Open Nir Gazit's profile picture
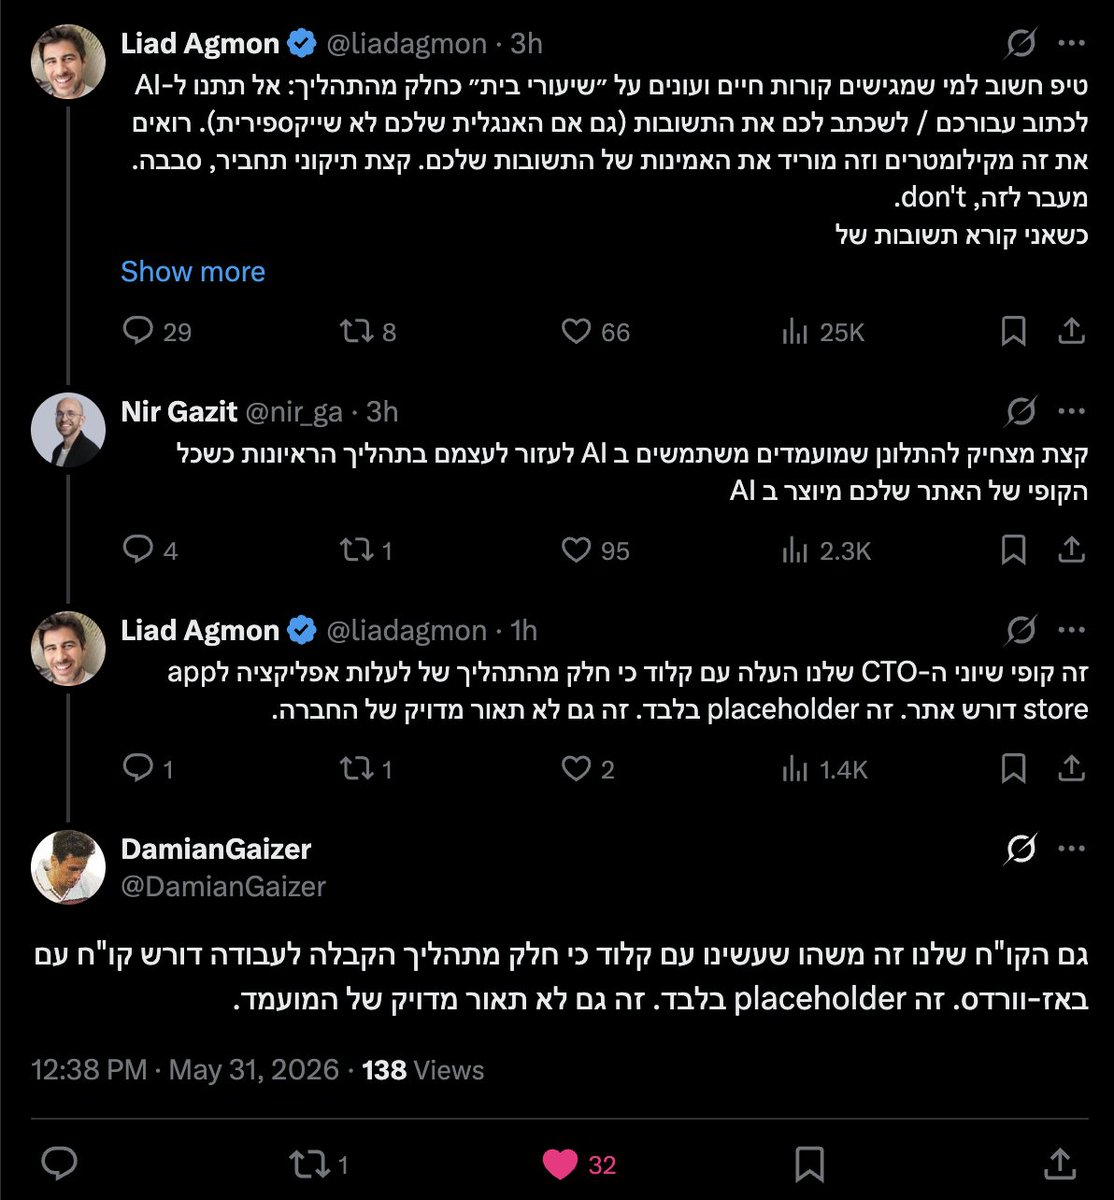Image resolution: width=1114 pixels, height=1200 pixels. coord(68,430)
